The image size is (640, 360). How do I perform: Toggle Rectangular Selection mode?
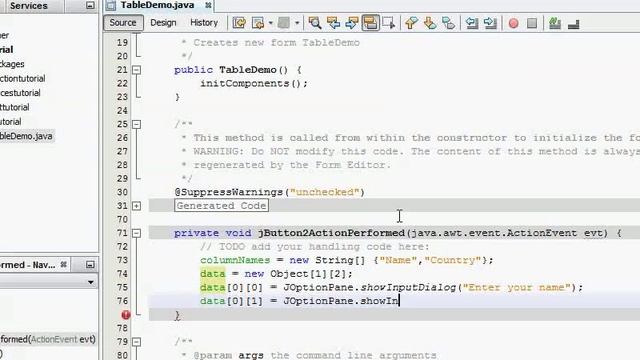tap(389, 23)
